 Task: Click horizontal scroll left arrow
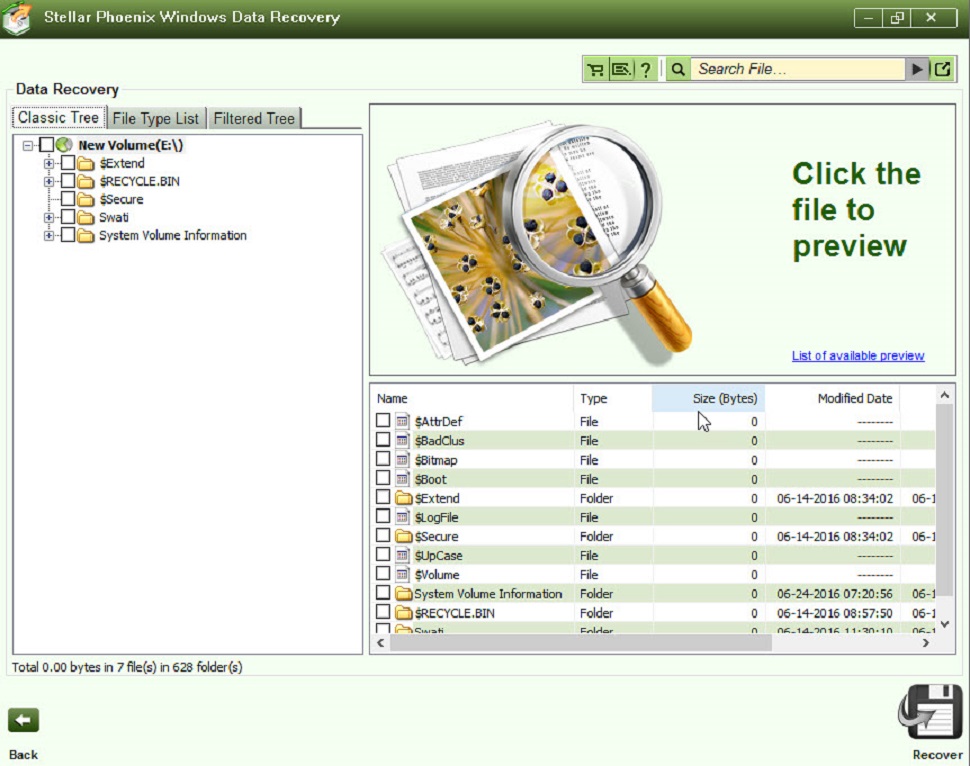[381, 643]
